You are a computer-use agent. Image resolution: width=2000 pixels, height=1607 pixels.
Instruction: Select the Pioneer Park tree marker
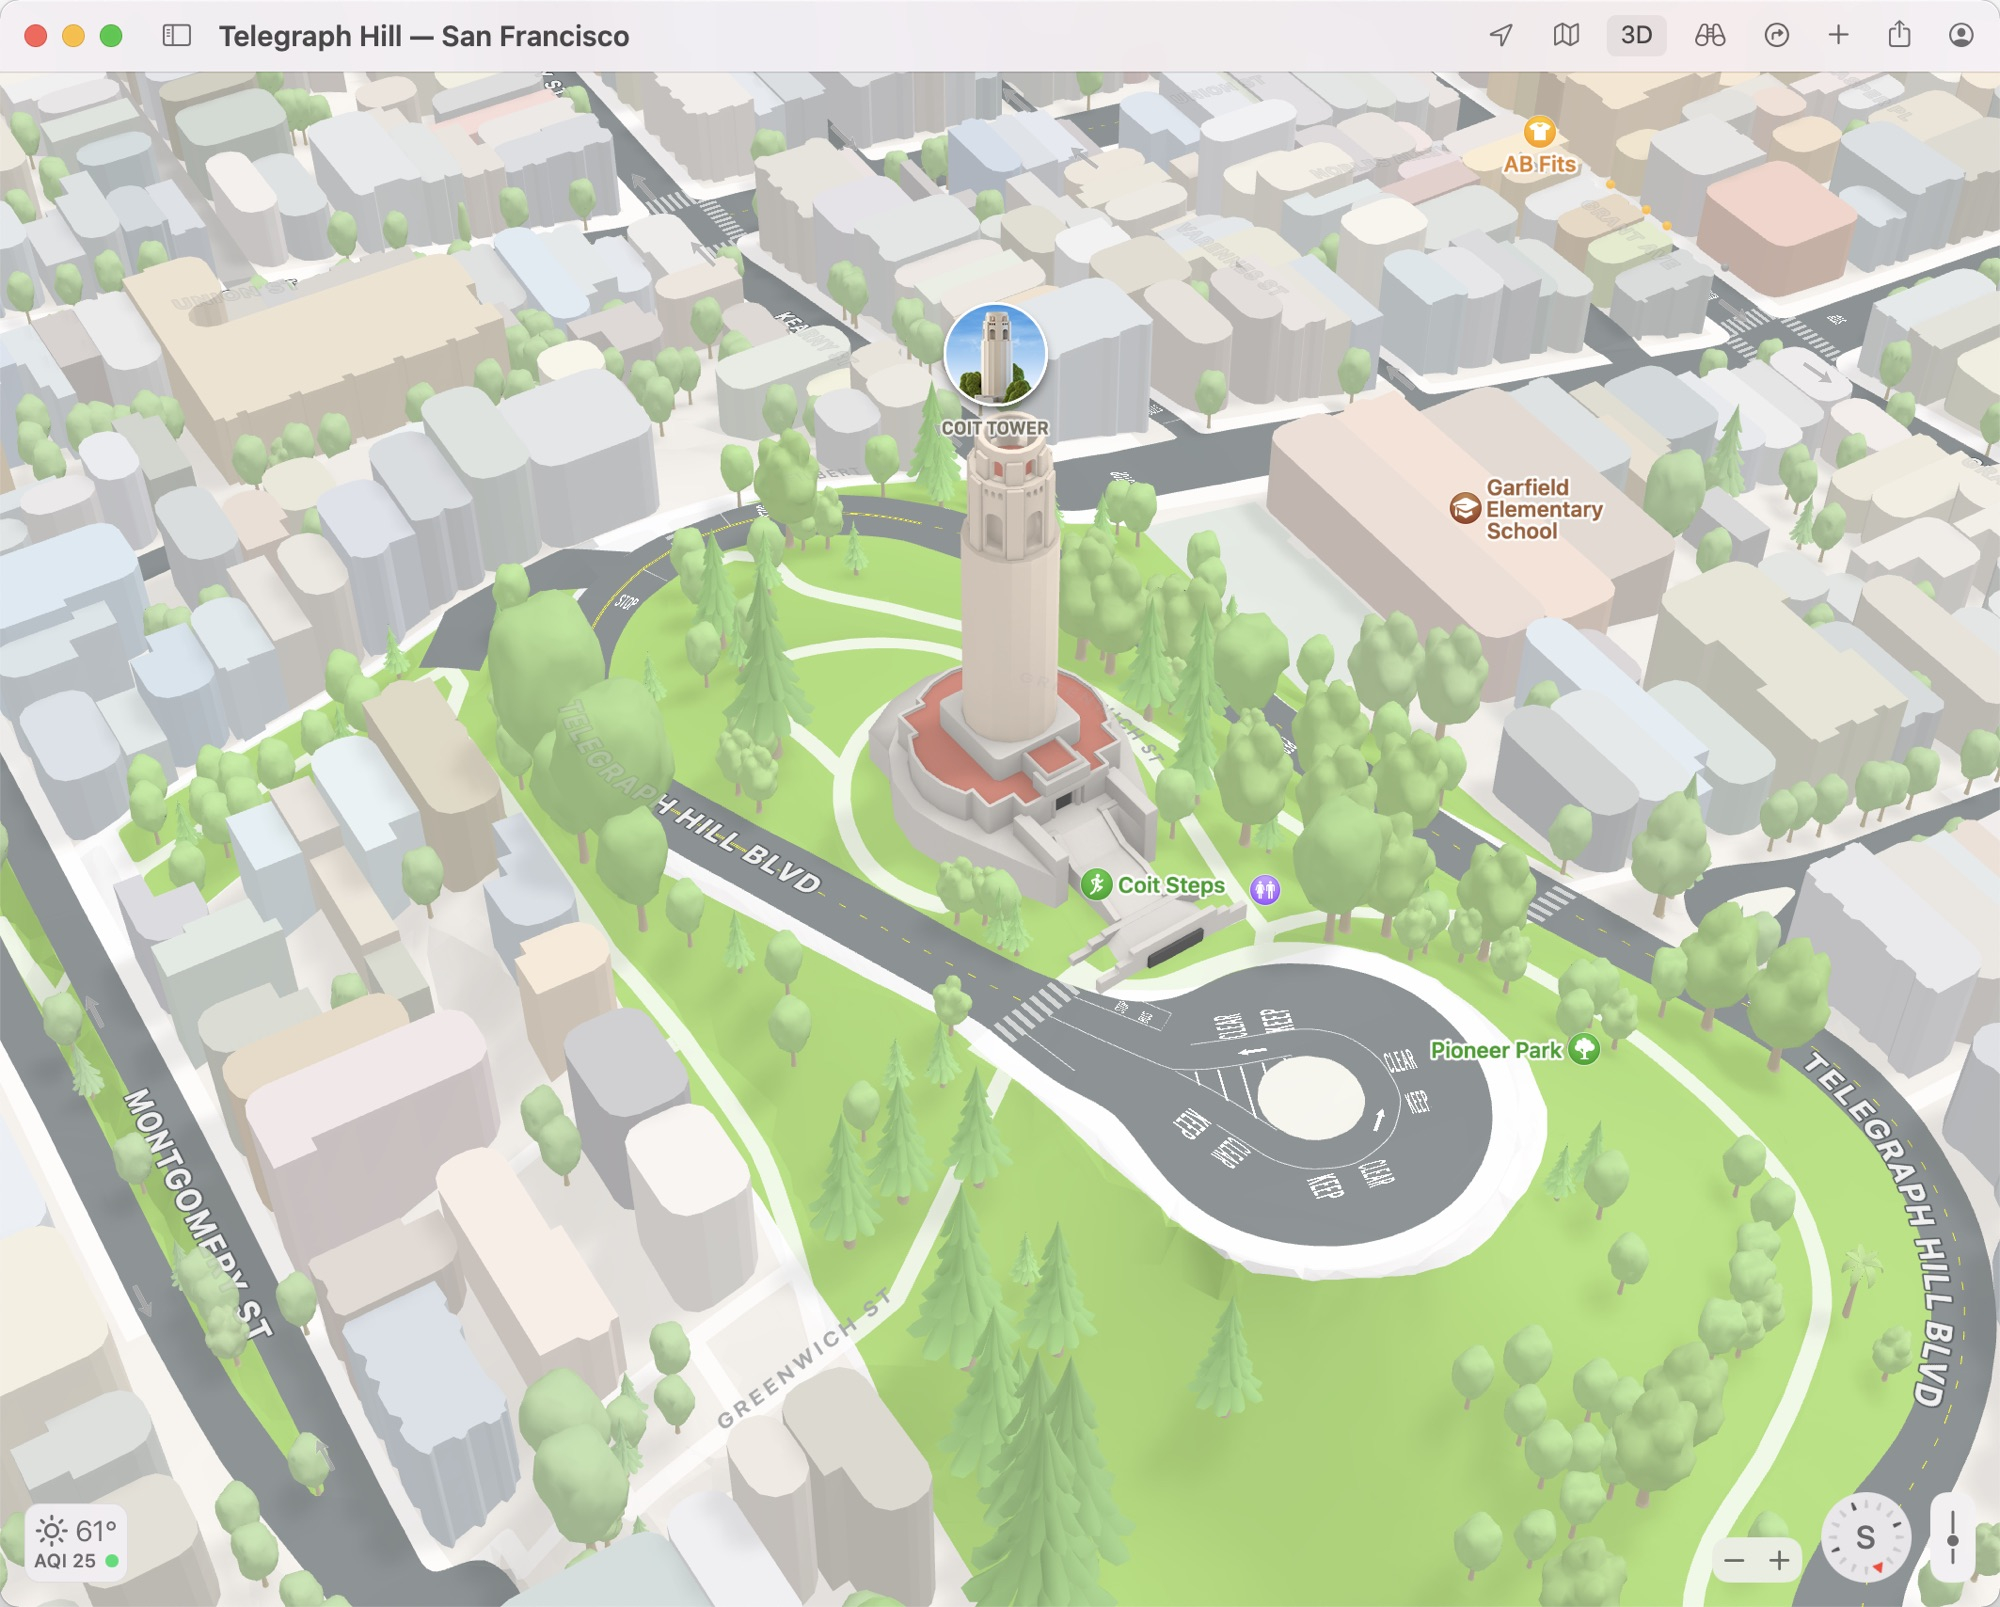[1584, 1050]
